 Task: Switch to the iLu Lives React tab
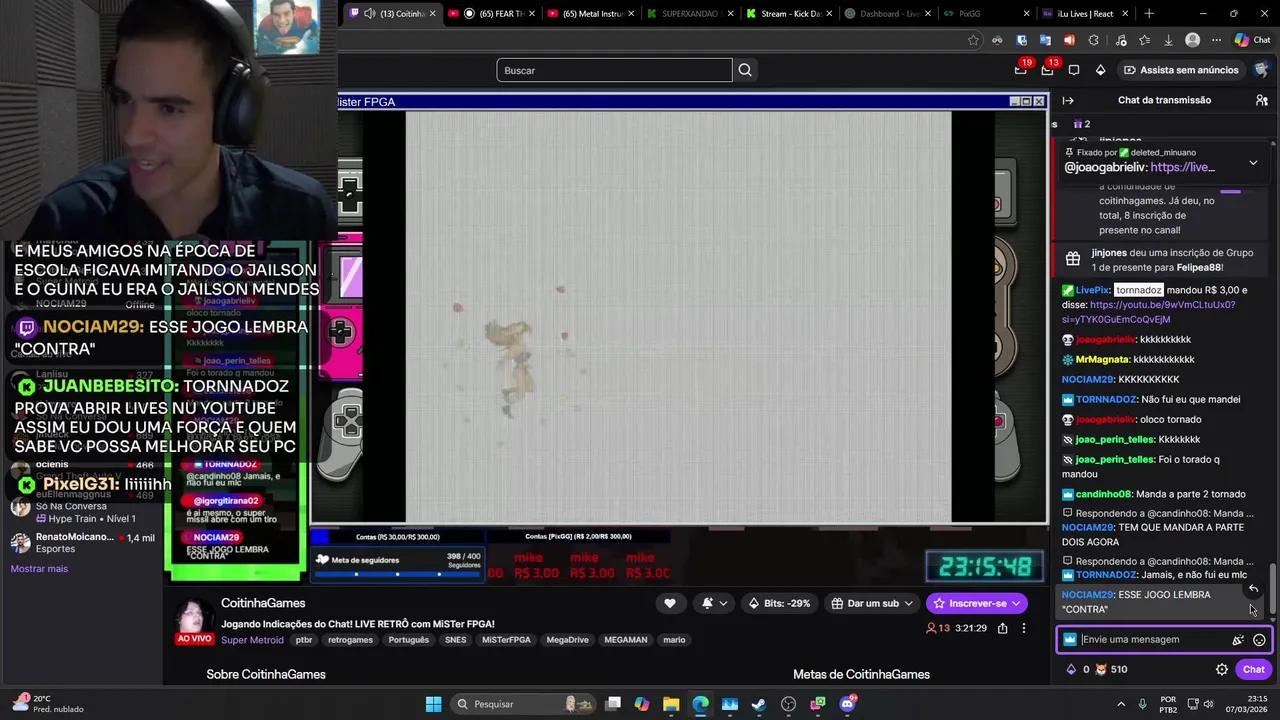tap(1085, 14)
